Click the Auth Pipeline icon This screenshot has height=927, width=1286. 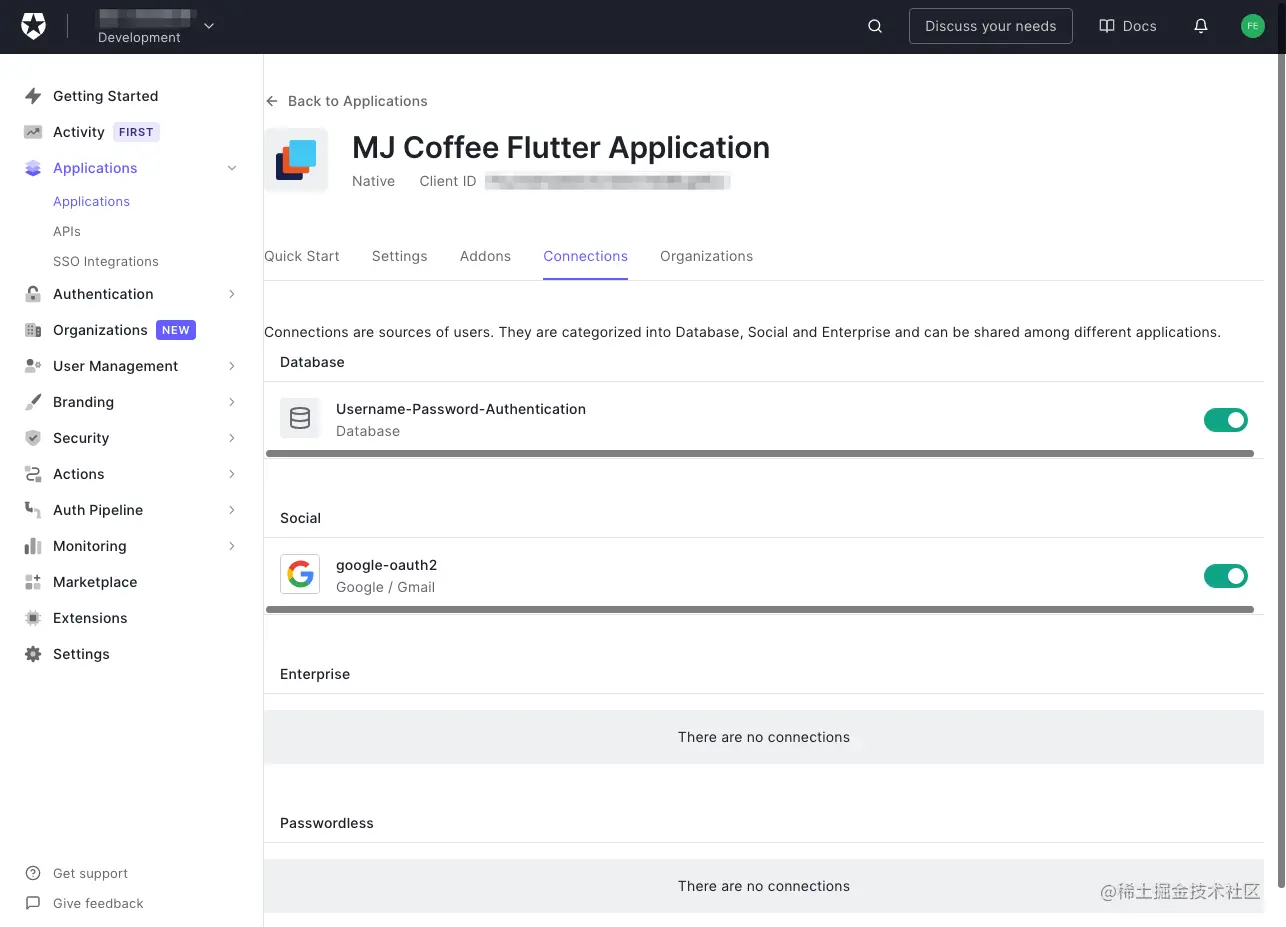pos(33,510)
